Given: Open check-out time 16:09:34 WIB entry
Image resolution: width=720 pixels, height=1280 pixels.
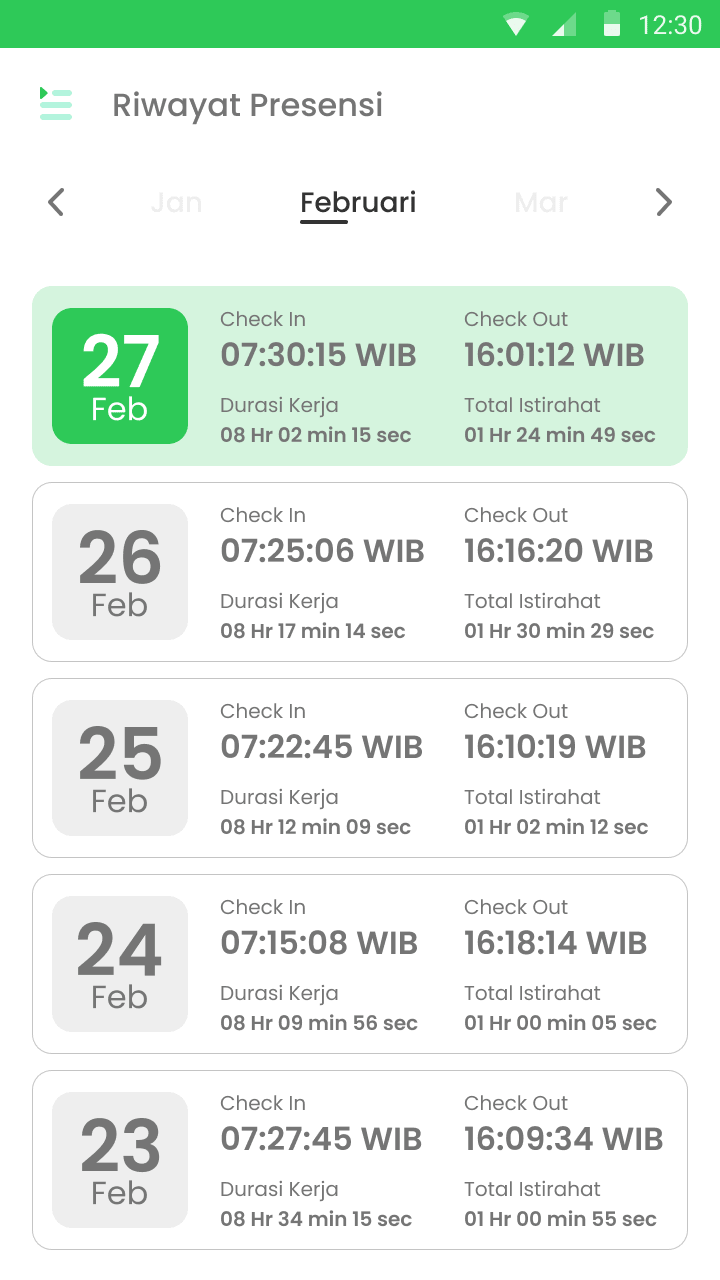Looking at the screenshot, I should click(563, 1139).
